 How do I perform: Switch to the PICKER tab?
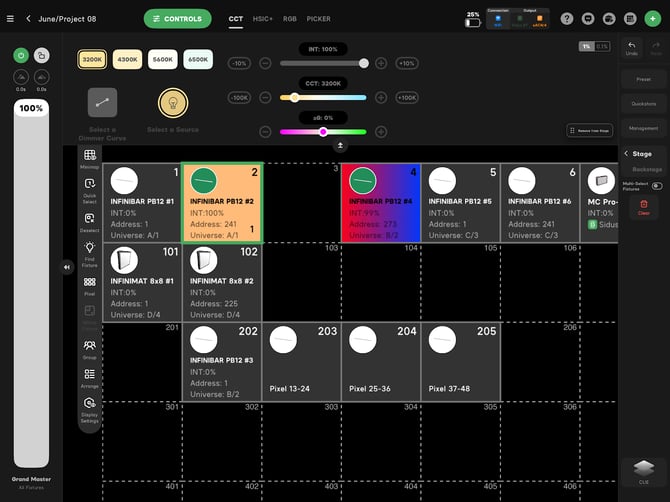318,19
